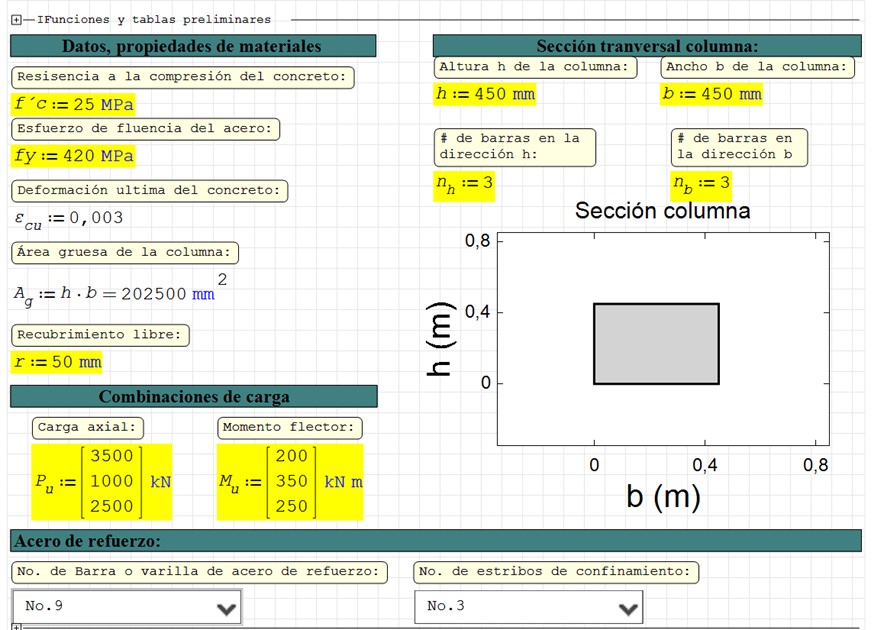Click the εcu := 0,003 definition

pyautogui.click(x=68, y=219)
